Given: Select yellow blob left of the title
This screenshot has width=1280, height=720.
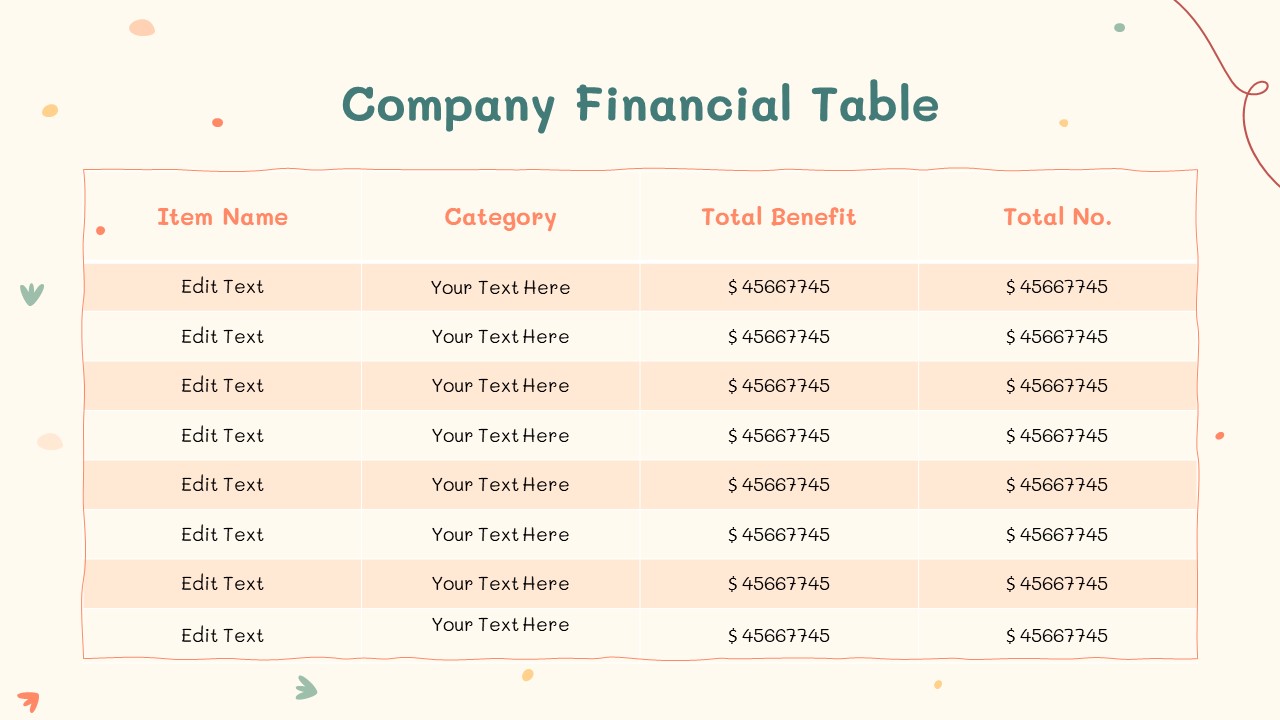Looking at the screenshot, I should (50, 111).
